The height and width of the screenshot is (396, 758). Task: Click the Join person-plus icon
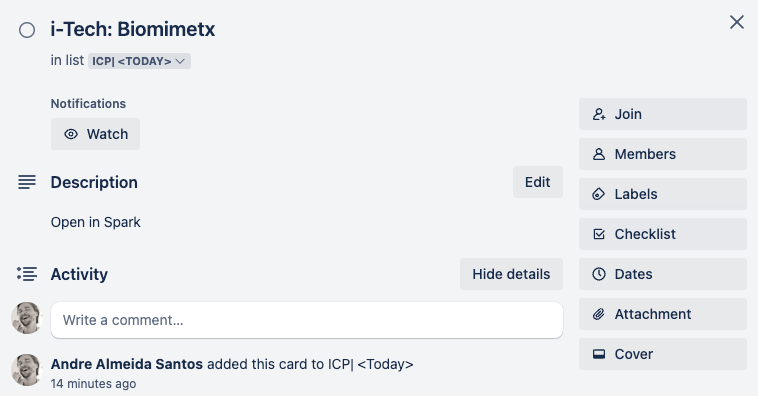pyautogui.click(x=598, y=114)
